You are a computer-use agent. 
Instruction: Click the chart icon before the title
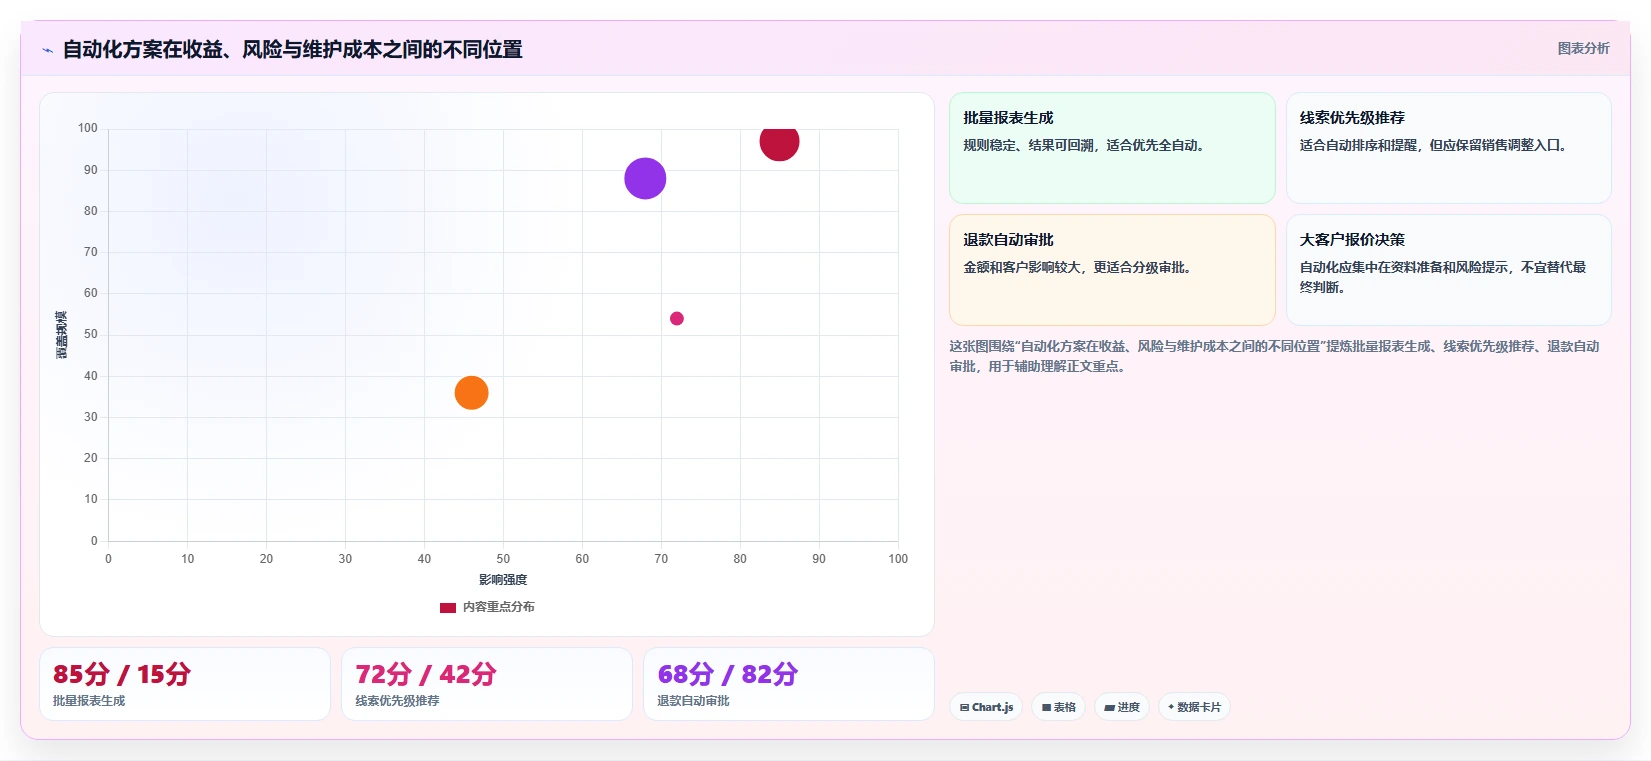(47, 50)
